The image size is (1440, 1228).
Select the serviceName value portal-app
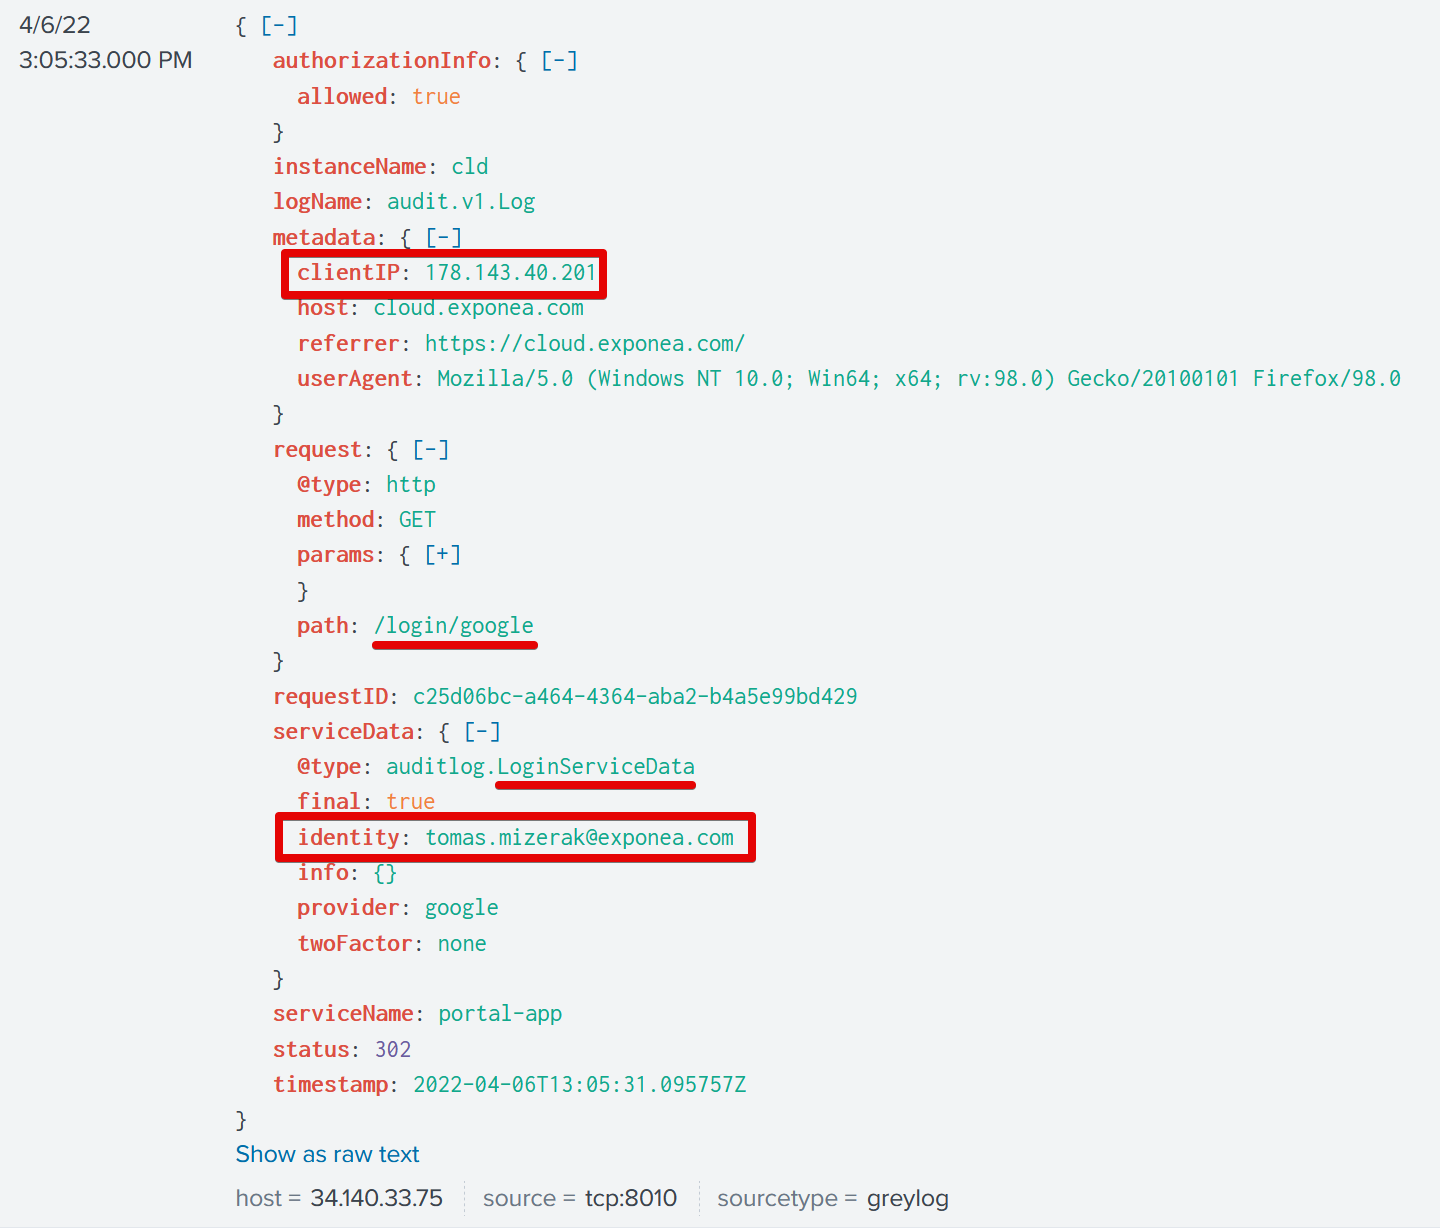[x=500, y=1014]
